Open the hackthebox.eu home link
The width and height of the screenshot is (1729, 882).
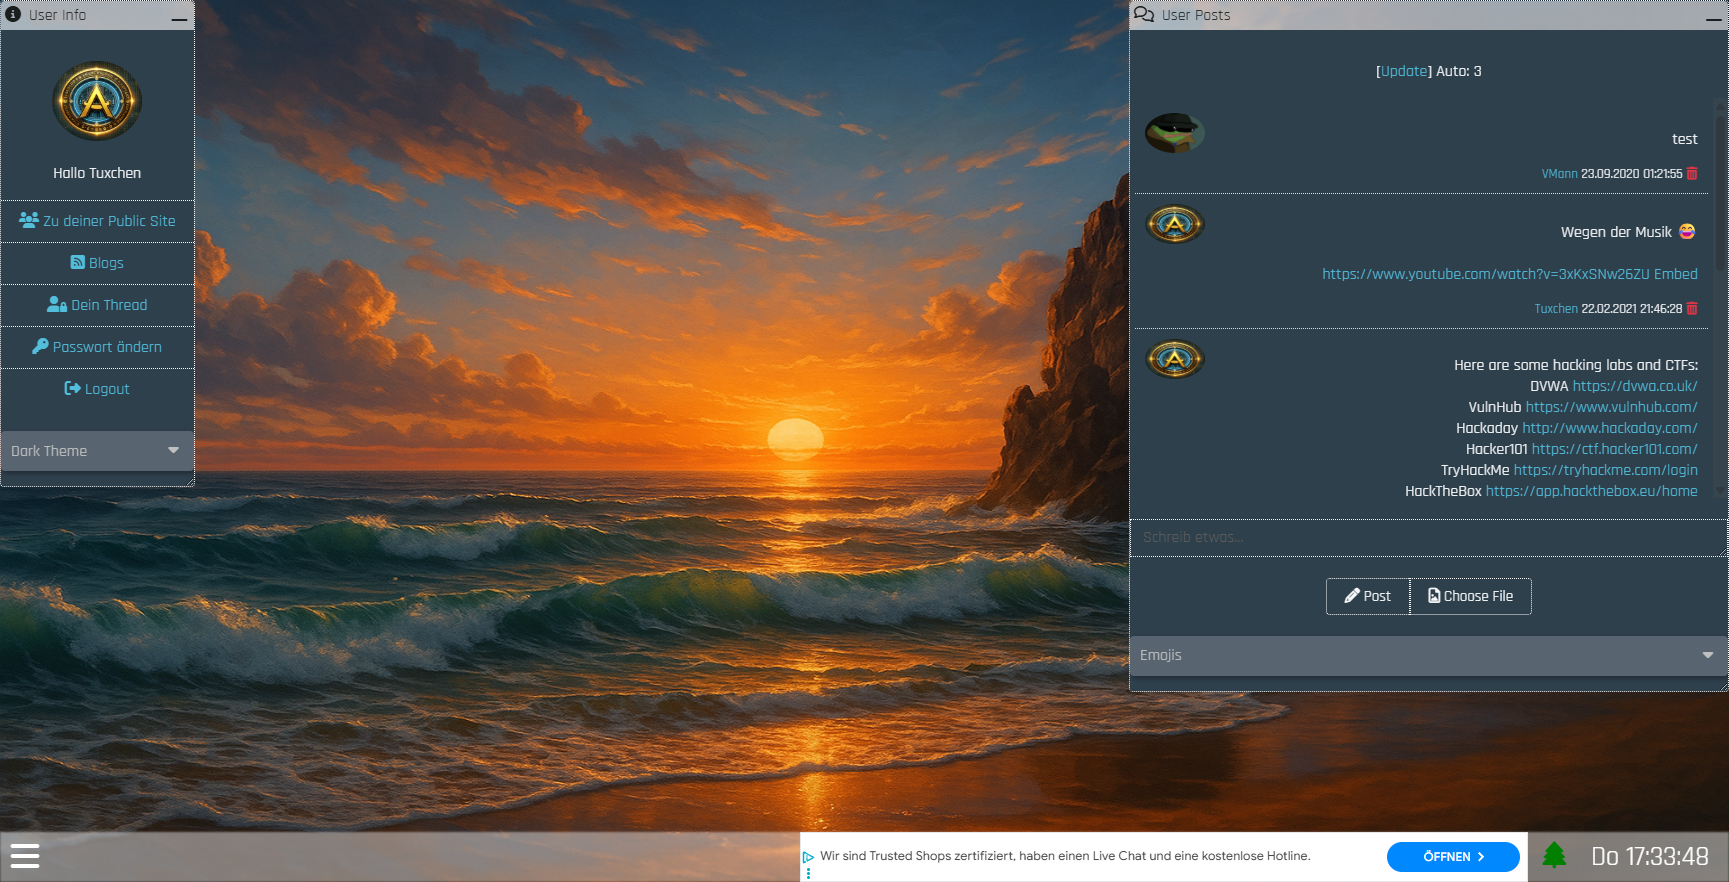[1592, 491]
